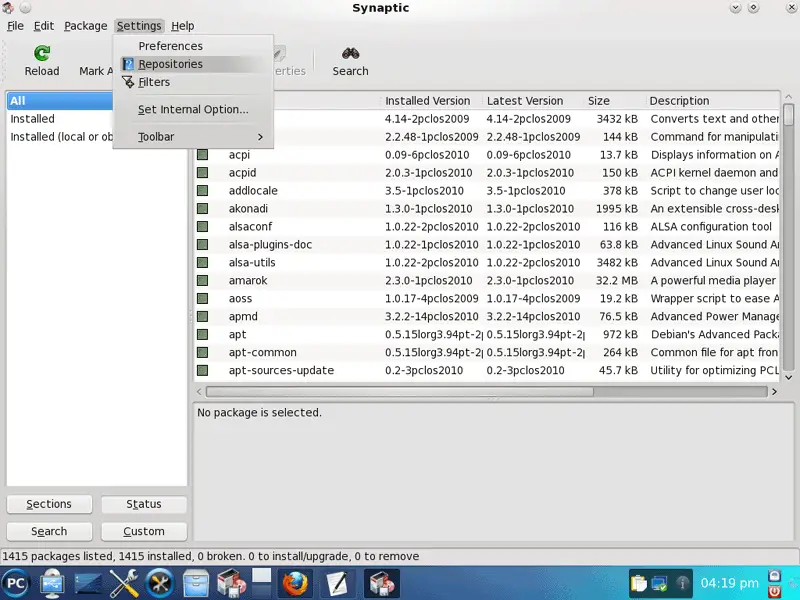Click the Filters funnel icon in menu

tap(128, 82)
